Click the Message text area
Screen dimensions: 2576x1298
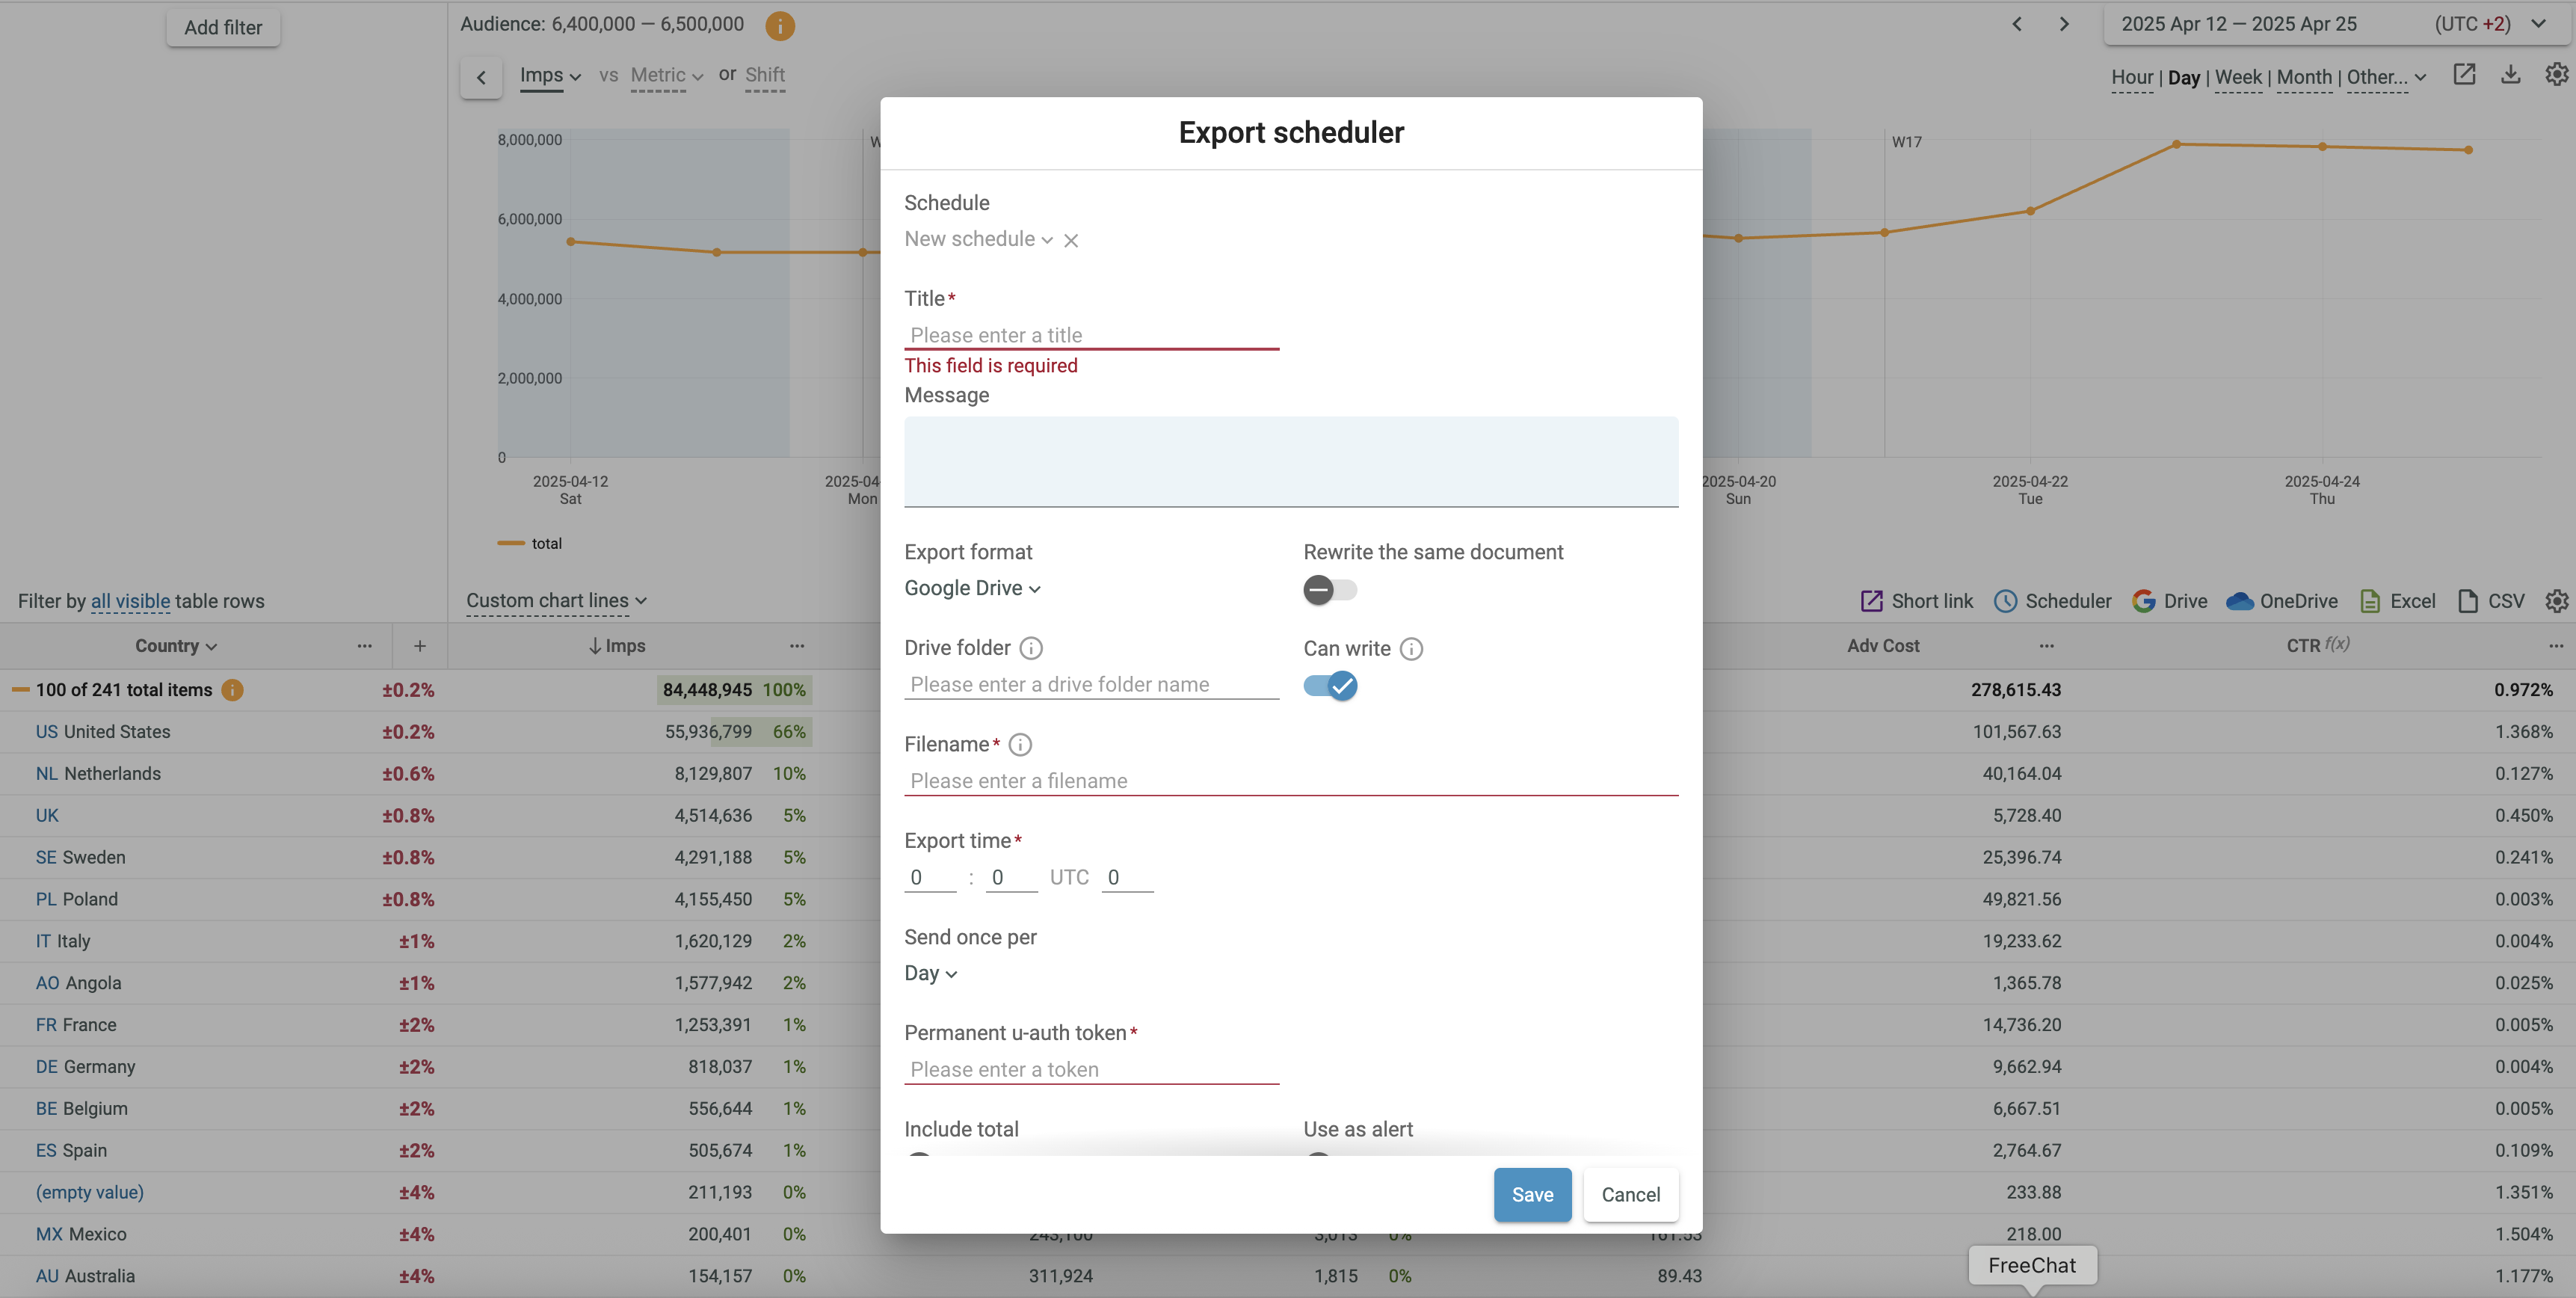click(x=1290, y=461)
